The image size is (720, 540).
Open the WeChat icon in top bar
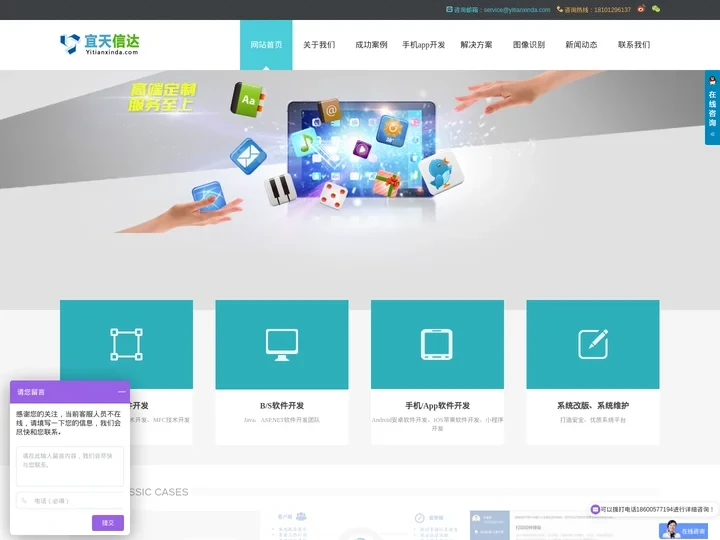(x=656, y=9)
